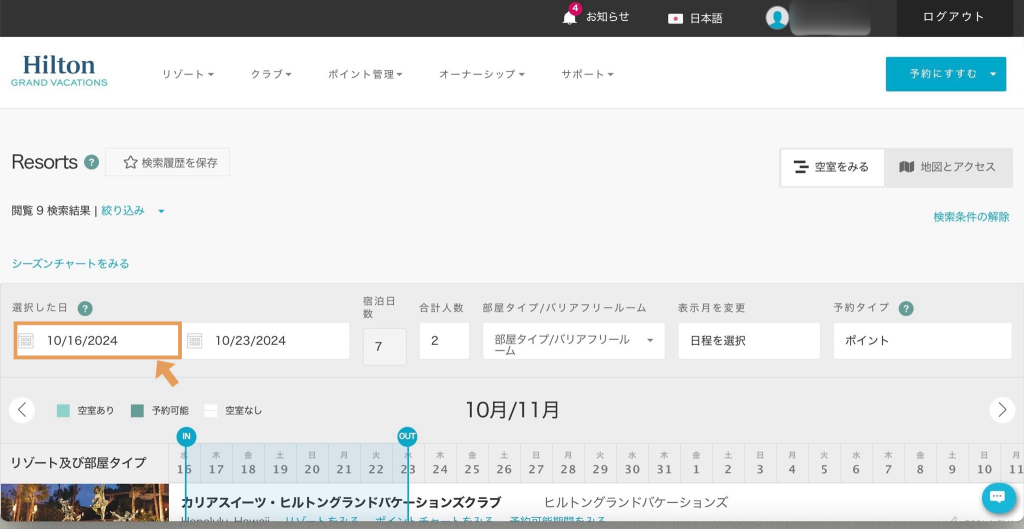This screenshot has height=529, width=1024.
Task: Click help icon beside 選択した日 label
Action: 85,308
